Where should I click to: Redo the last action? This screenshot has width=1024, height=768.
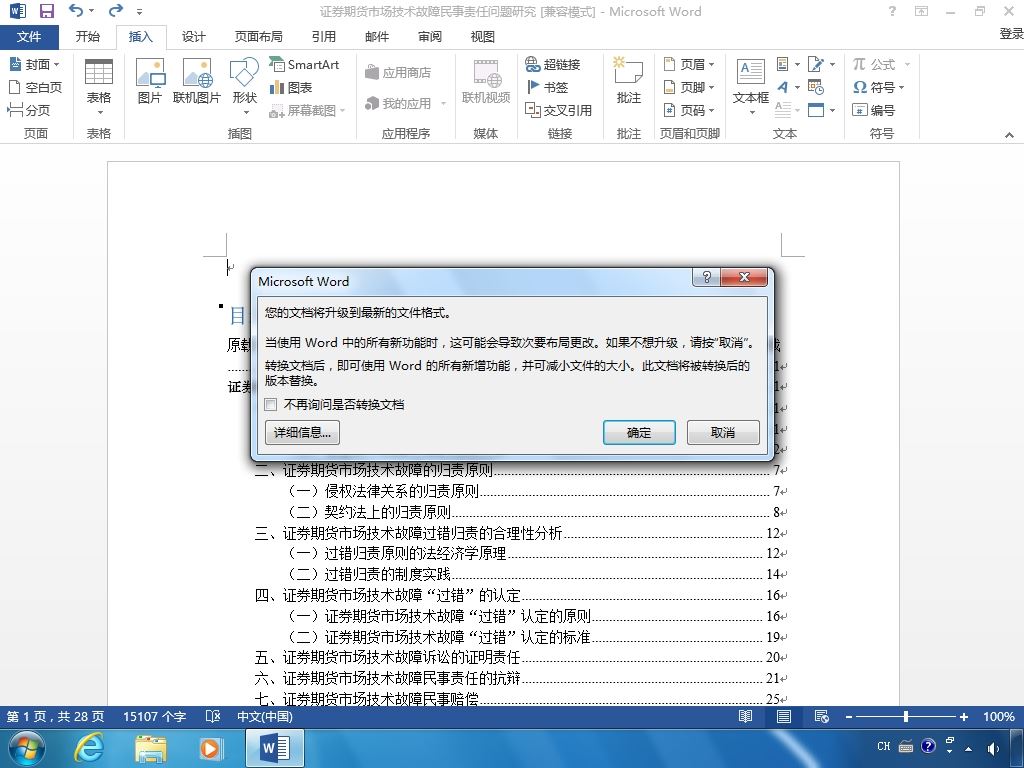point(116,11)
